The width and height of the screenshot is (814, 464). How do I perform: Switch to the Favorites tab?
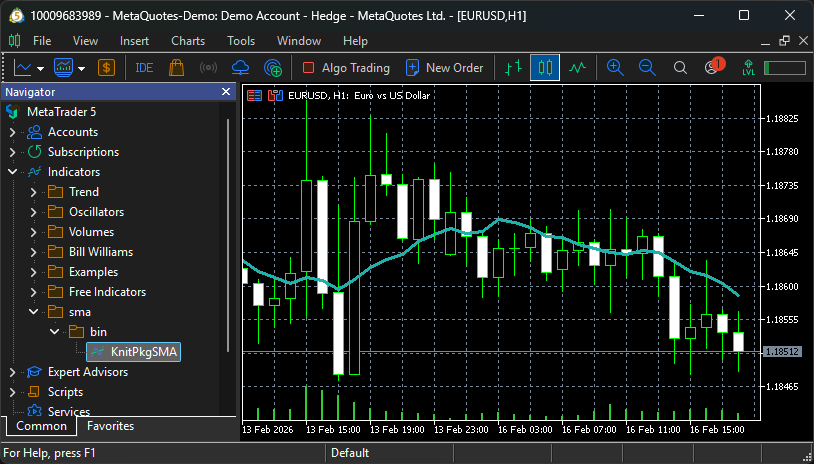coord(110,426)
